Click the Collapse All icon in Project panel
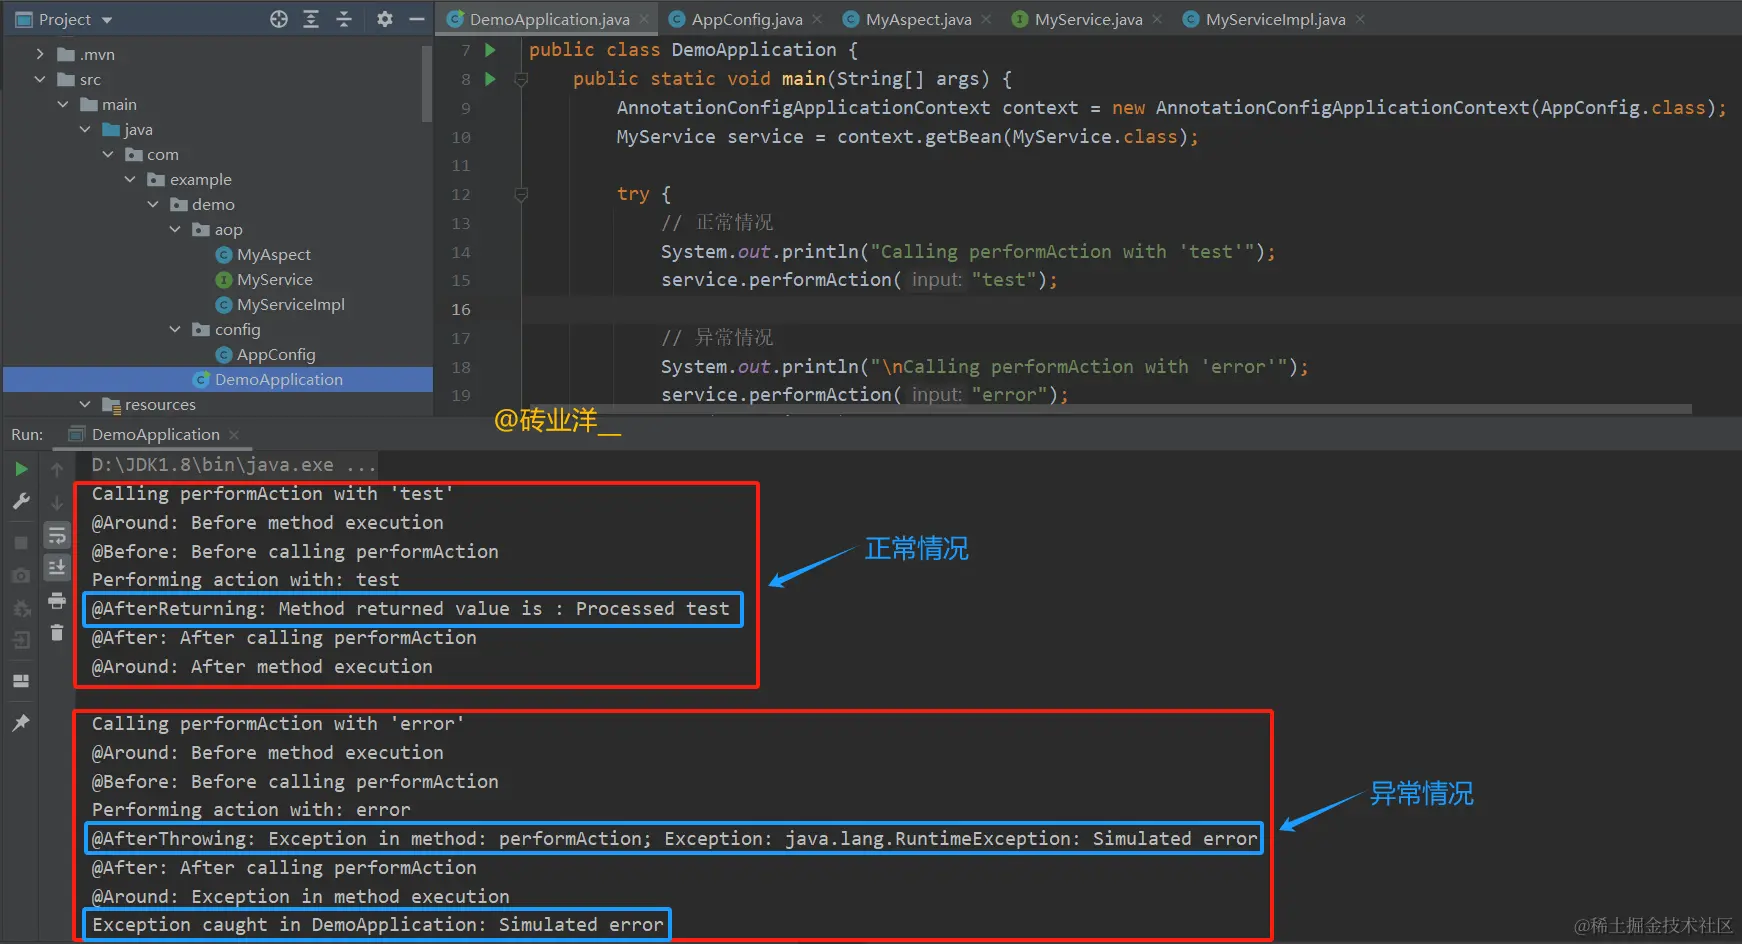The image size is (1742, 944). point(344,19)
